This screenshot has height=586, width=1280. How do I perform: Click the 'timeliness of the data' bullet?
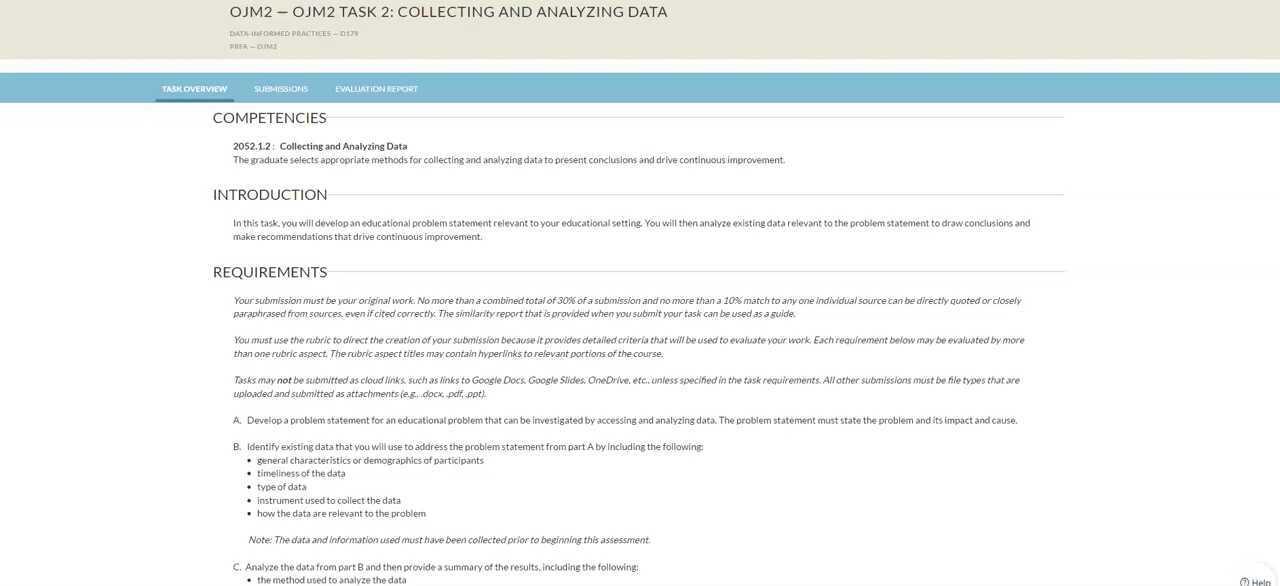click(301, 473)
